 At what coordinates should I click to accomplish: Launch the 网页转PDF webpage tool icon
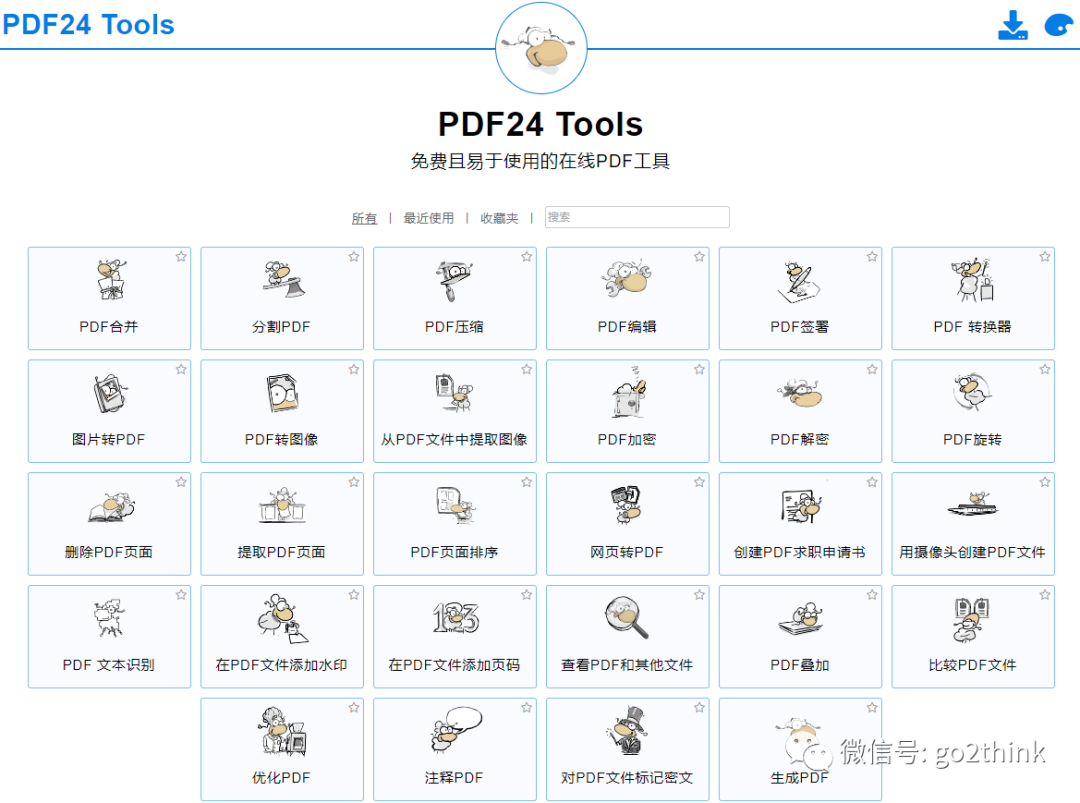tap(627, 505)
